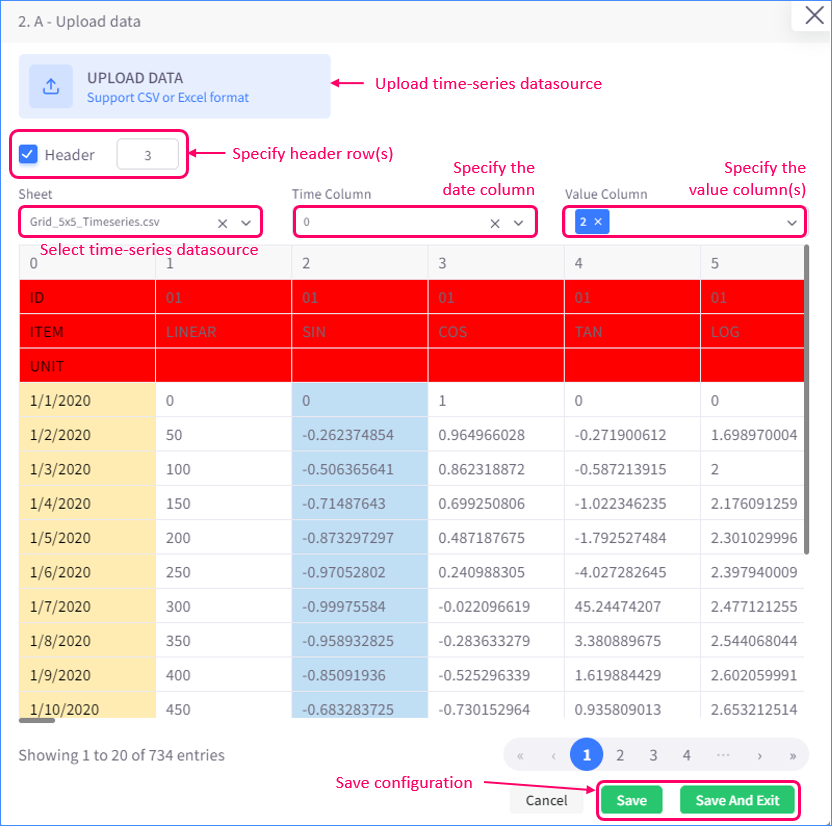Click Save And Exit button
Image resolution: width=832 pixels, height=826 pixels.
pos(737,800)
